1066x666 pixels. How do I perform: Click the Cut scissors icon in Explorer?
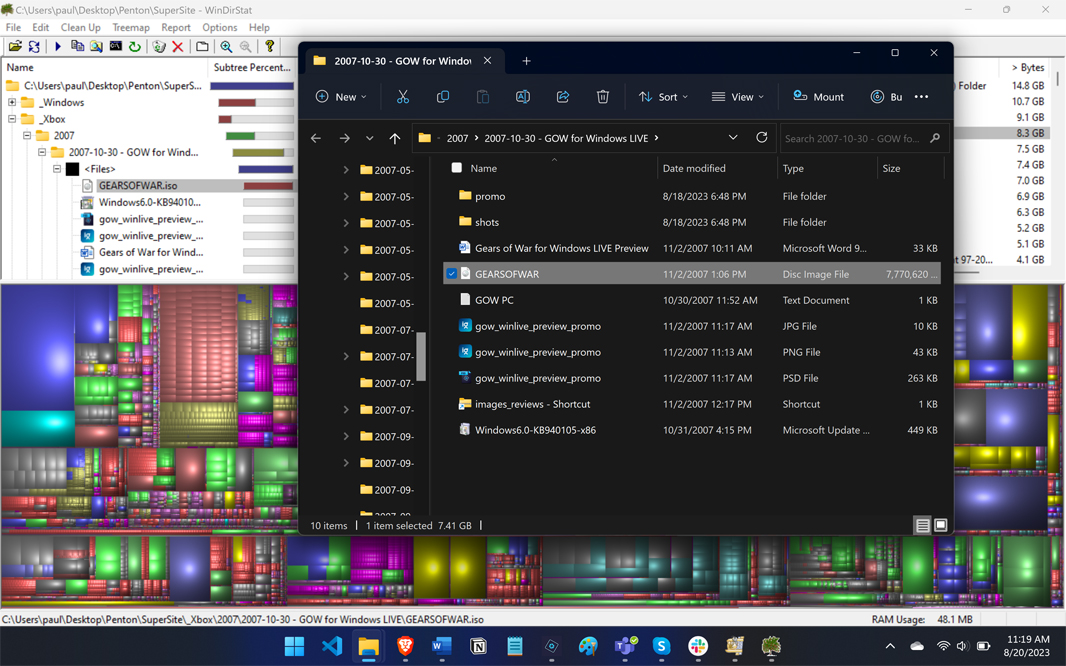403,97
